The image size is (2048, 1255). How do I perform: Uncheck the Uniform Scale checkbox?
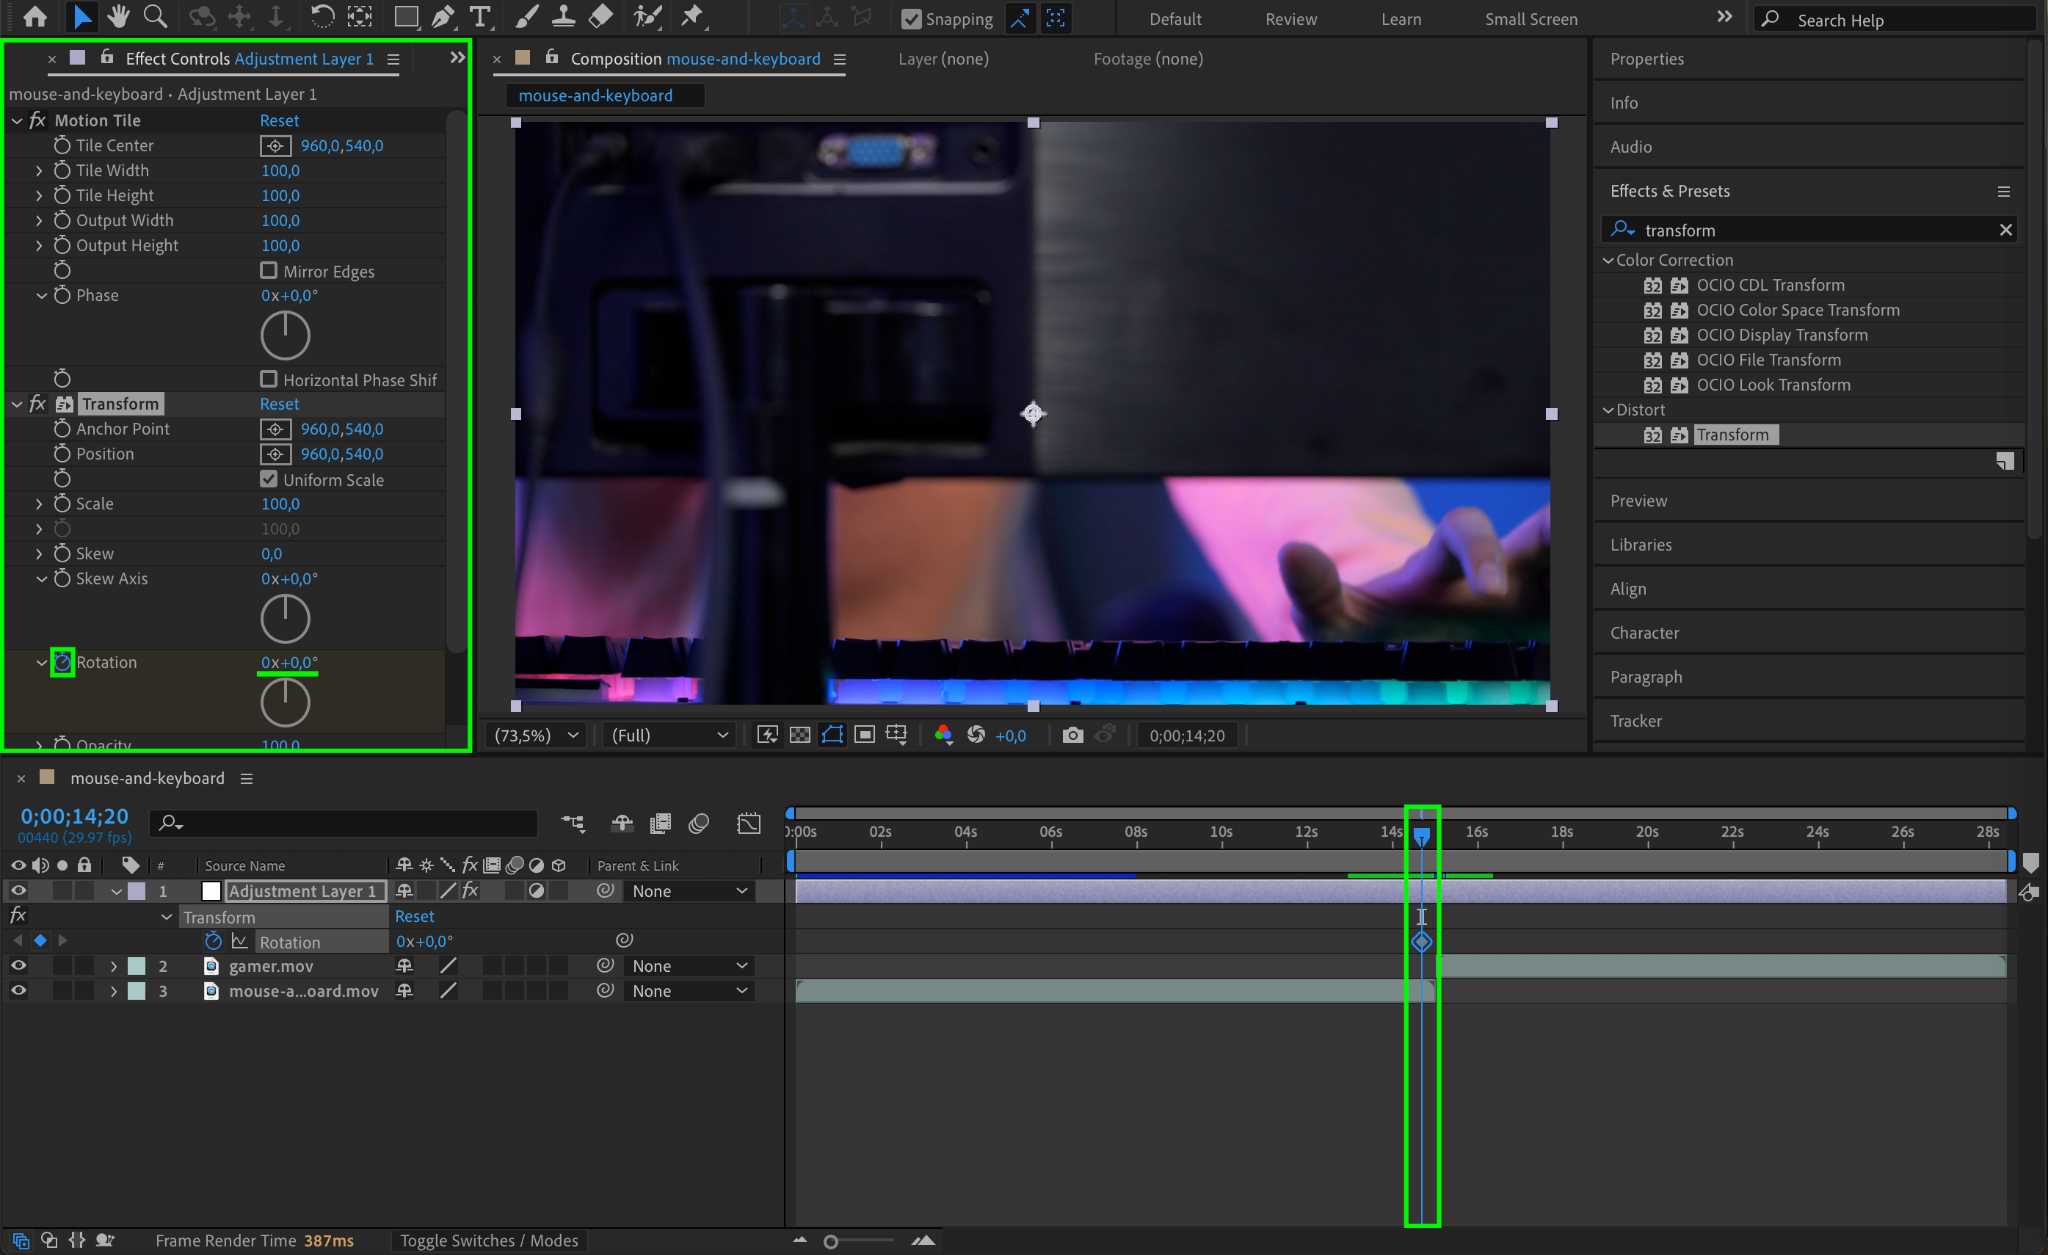pos(269,479)
